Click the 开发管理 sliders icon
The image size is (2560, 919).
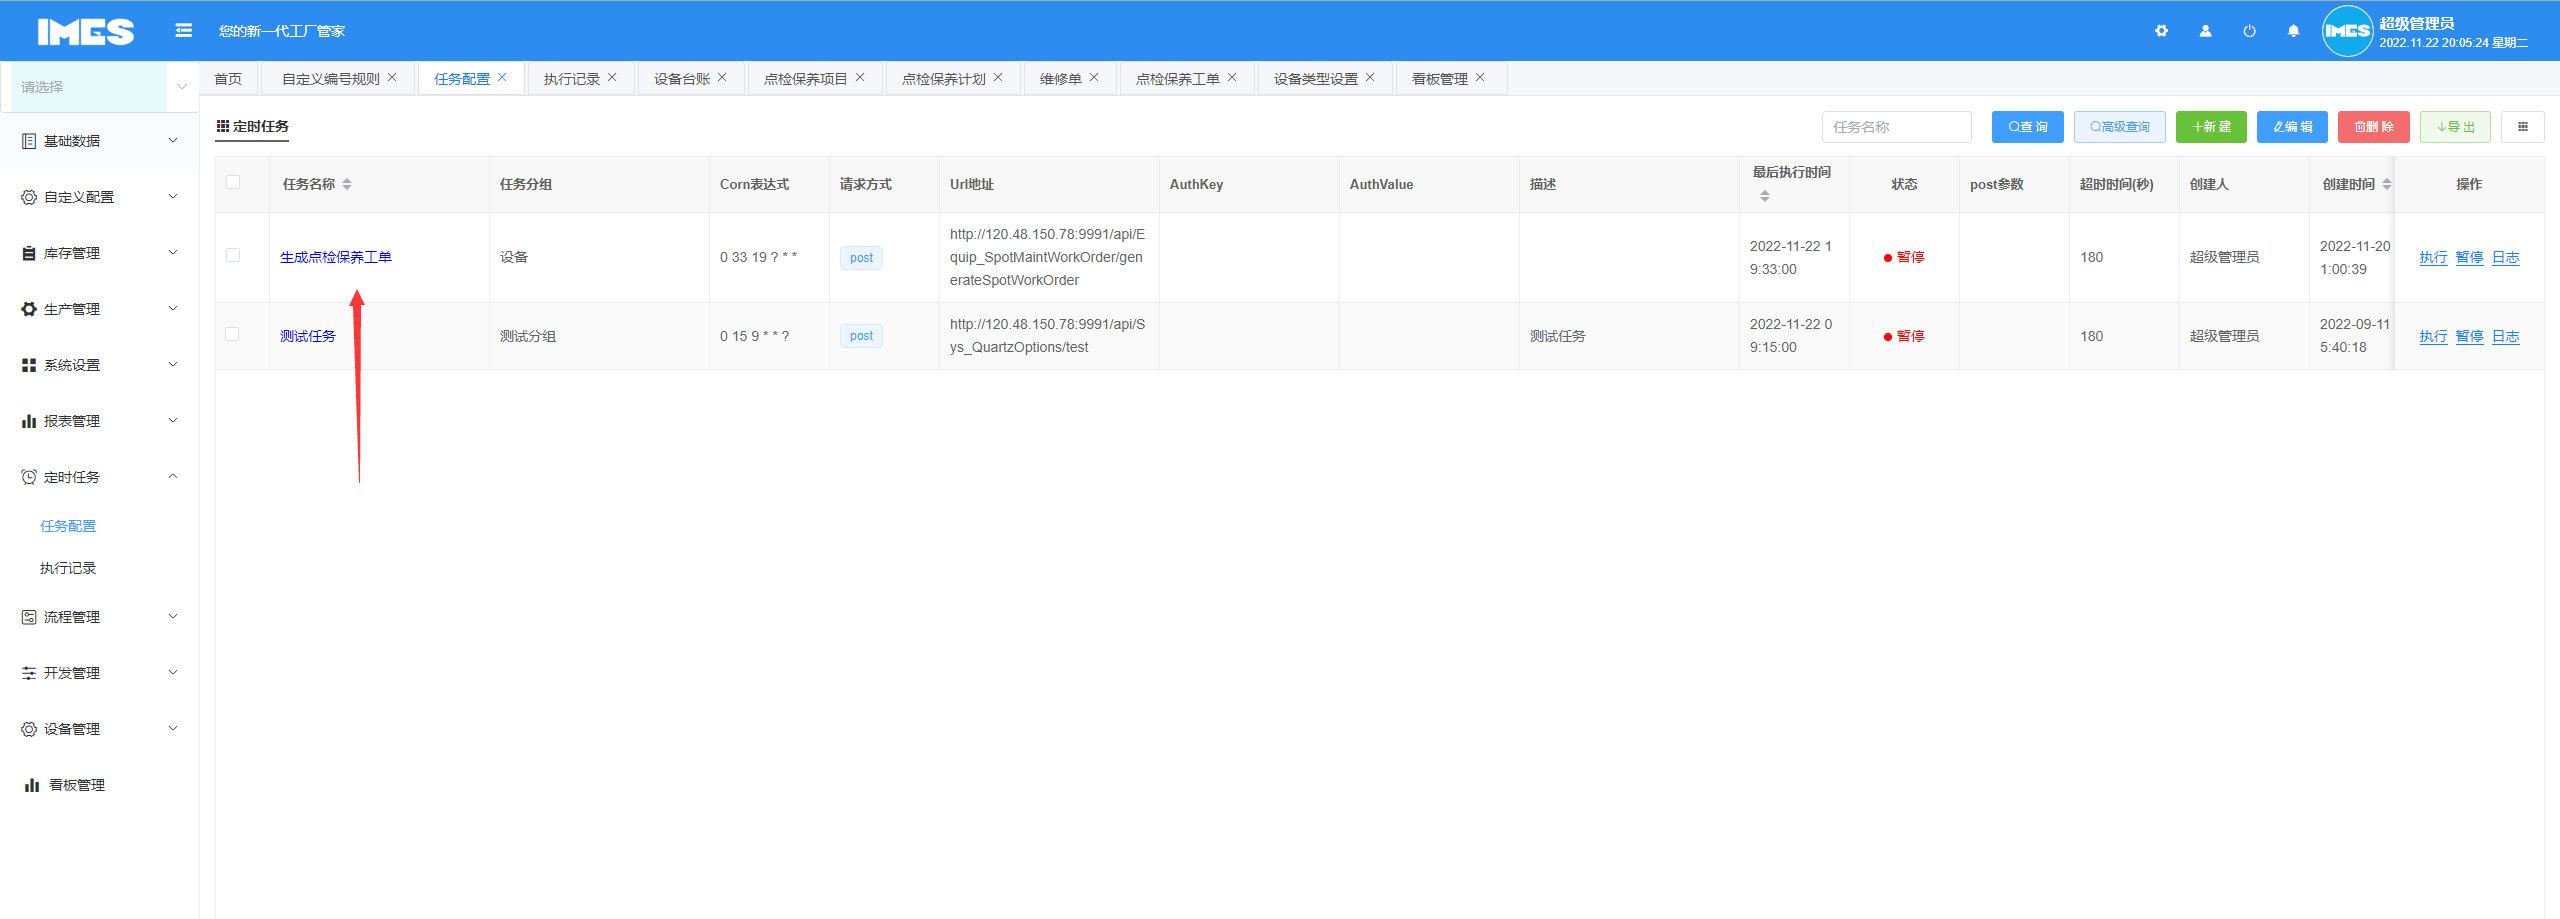(x=29, y=673)
